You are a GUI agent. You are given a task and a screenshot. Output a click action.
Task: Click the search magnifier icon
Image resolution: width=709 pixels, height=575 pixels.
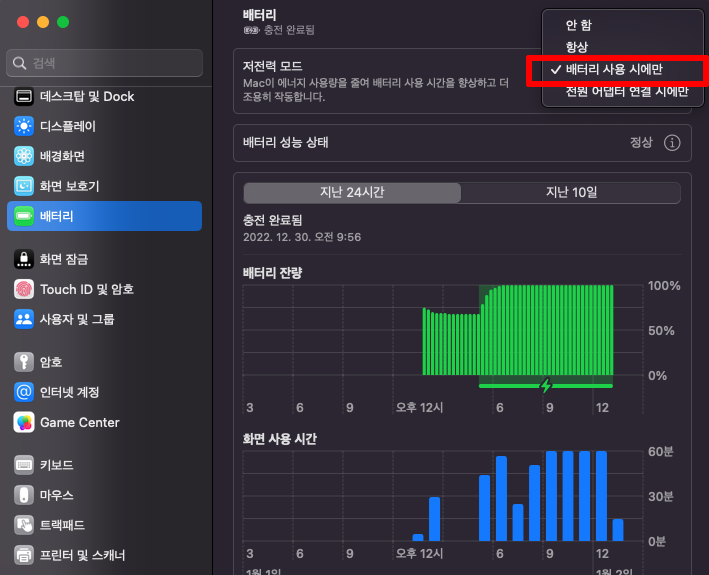19,63
